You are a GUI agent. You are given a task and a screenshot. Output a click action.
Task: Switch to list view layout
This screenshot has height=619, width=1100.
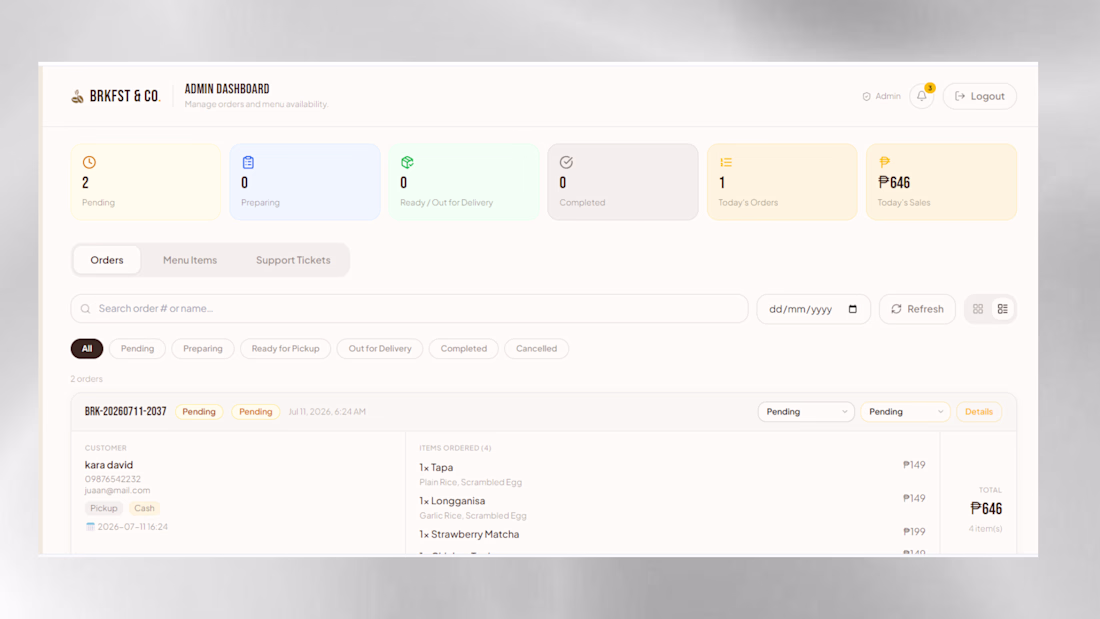1002,309
